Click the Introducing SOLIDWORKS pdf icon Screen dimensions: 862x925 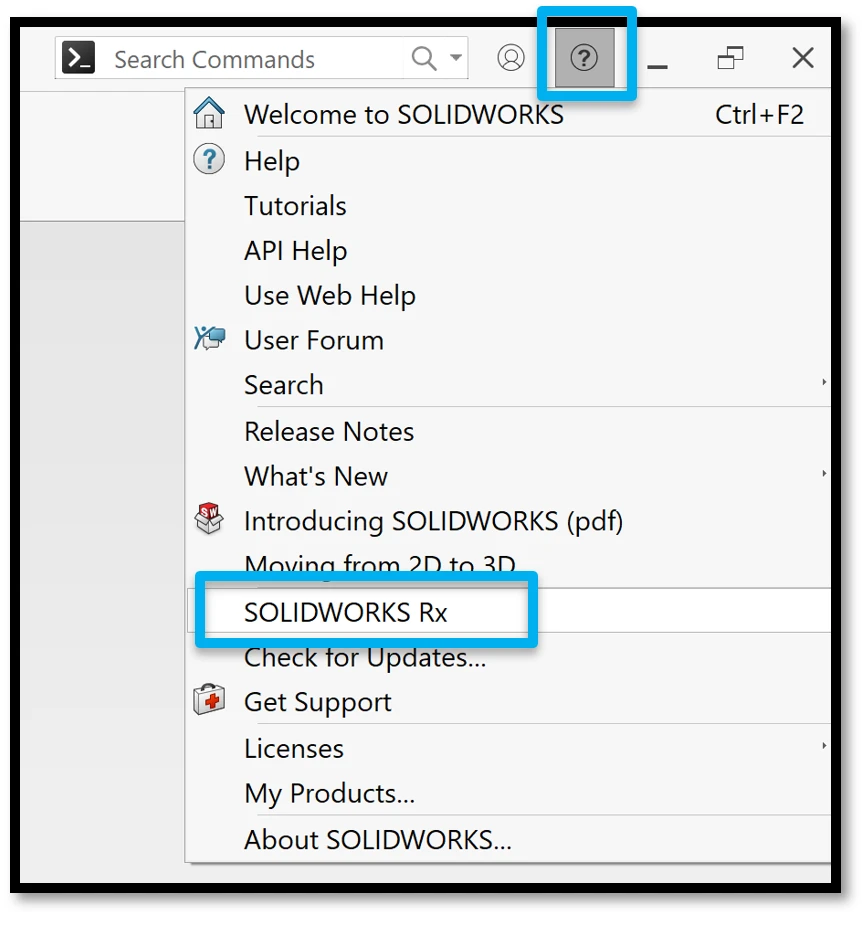click(x=209, y=521)
